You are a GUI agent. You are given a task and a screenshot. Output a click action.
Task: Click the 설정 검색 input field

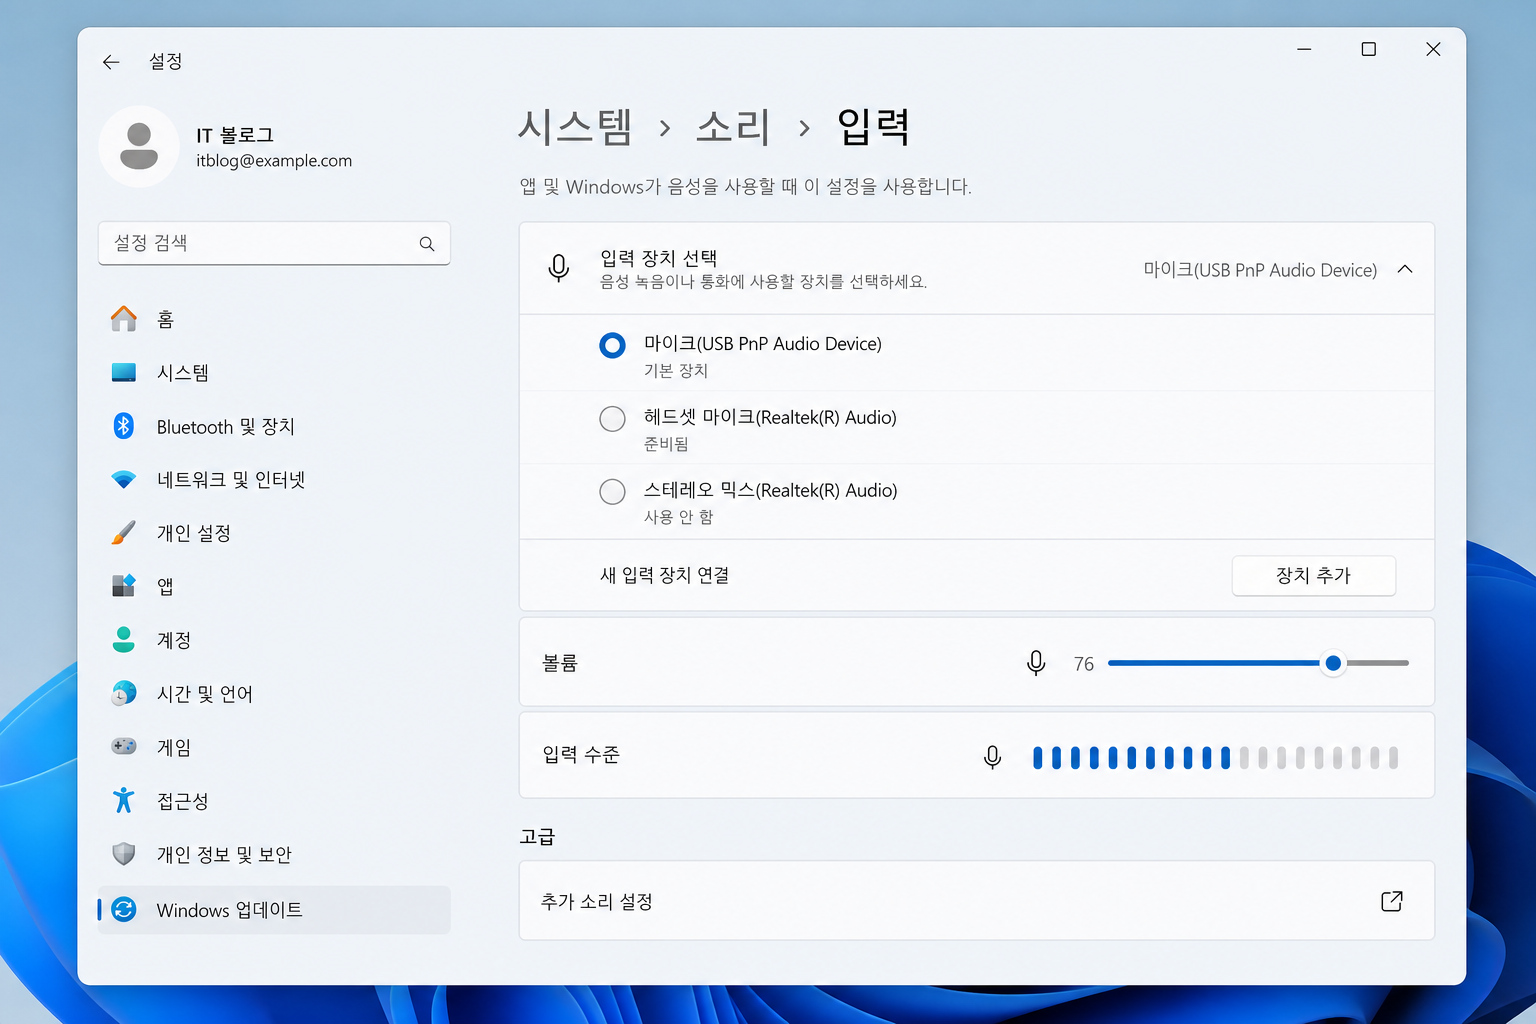pos(274,243)
